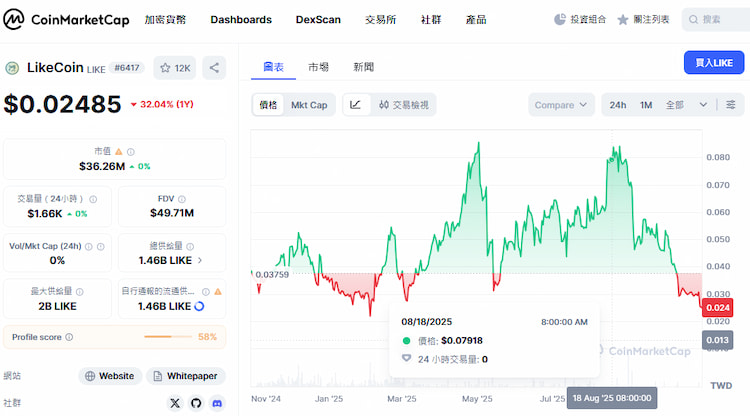Viewport: 750px width, 416px height.
Task: Click the portfolio link in header
Action: (580, 20)
